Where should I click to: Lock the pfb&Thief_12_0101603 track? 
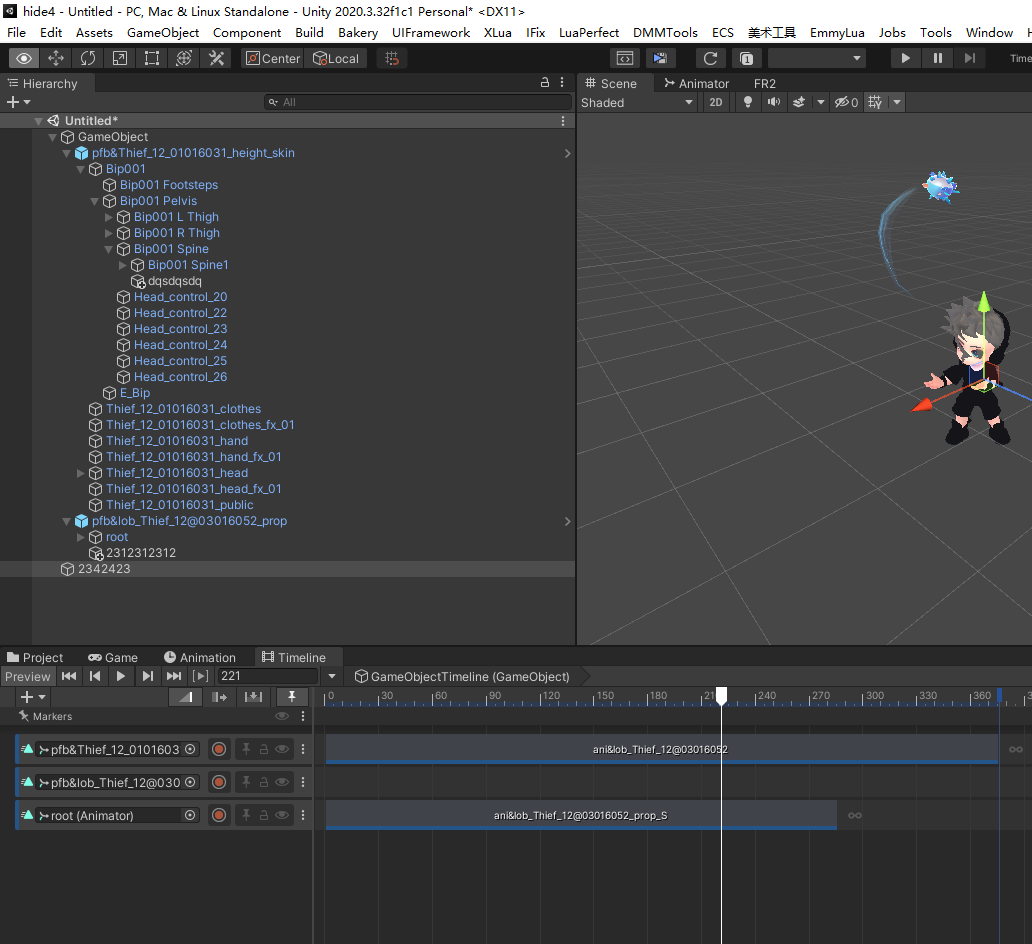click(x=263, y=749)
